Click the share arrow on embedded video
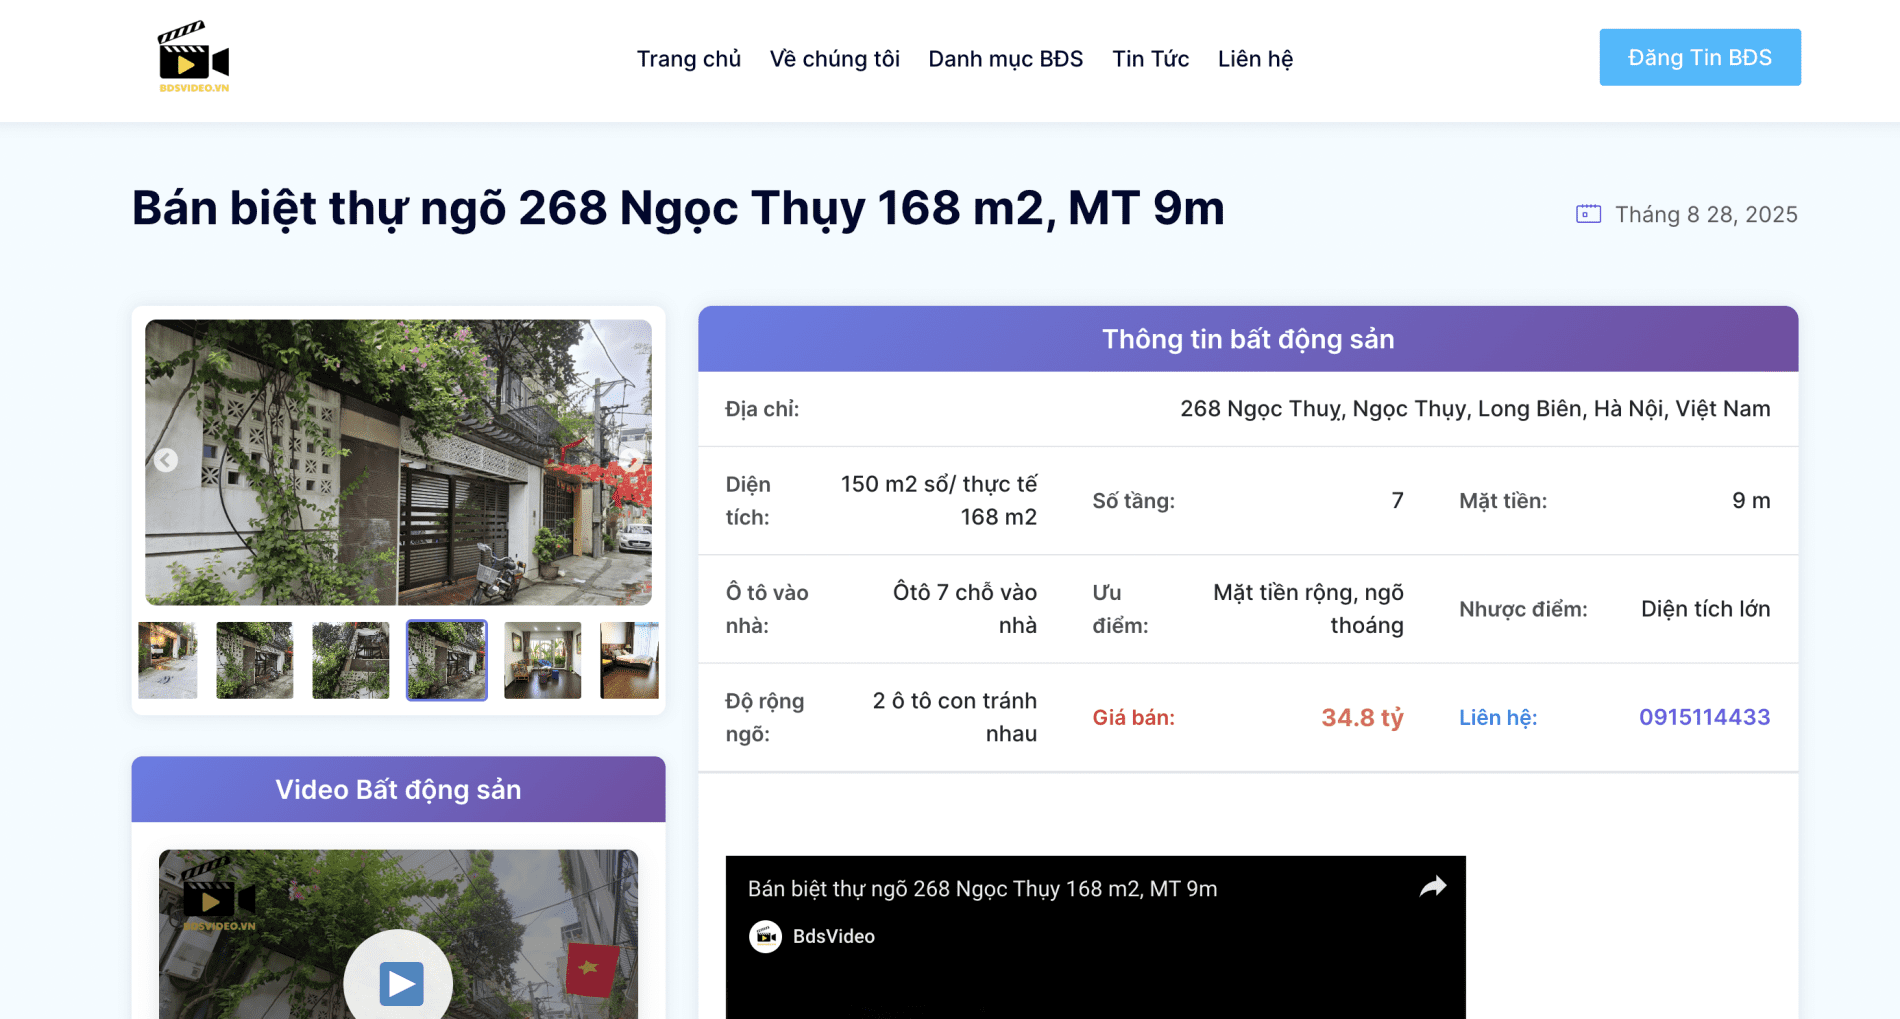This screenshot has width=1900, height=1019. [x=1432, y=887]
